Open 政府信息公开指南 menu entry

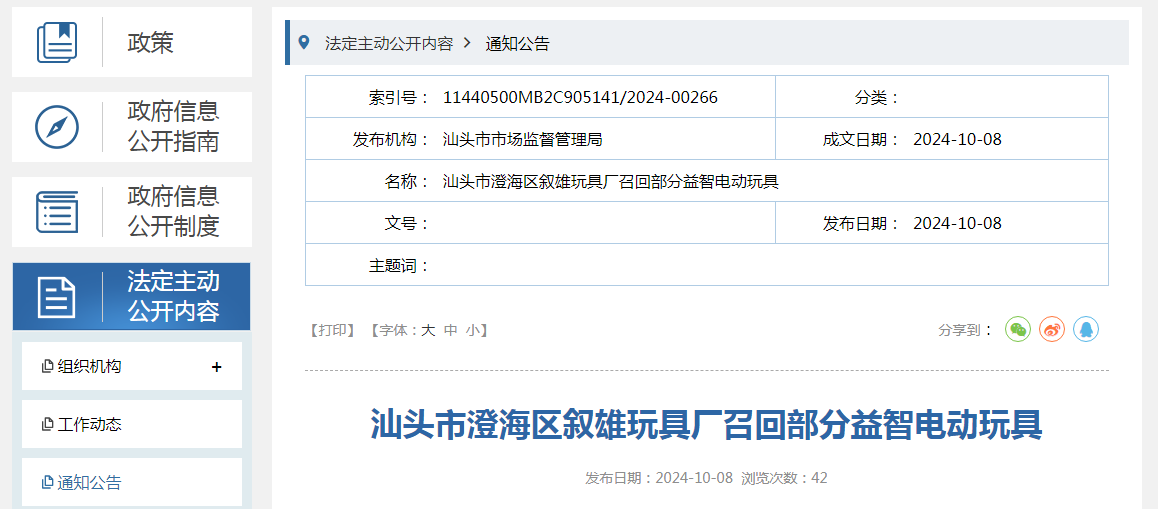173,127
